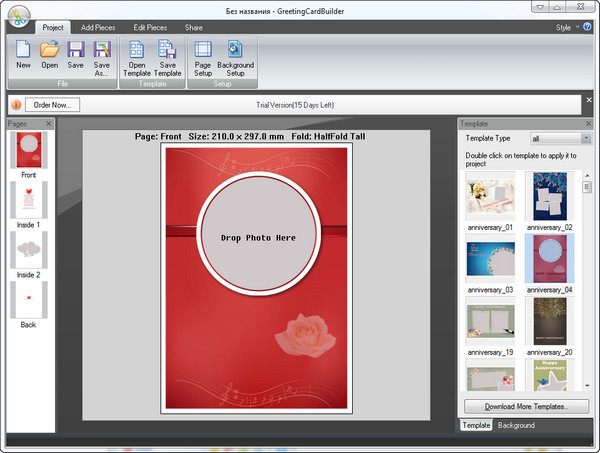Open the Background tab at the bottom
The width and height of the screenshot is (600, 453).
(x=516, y=425)
